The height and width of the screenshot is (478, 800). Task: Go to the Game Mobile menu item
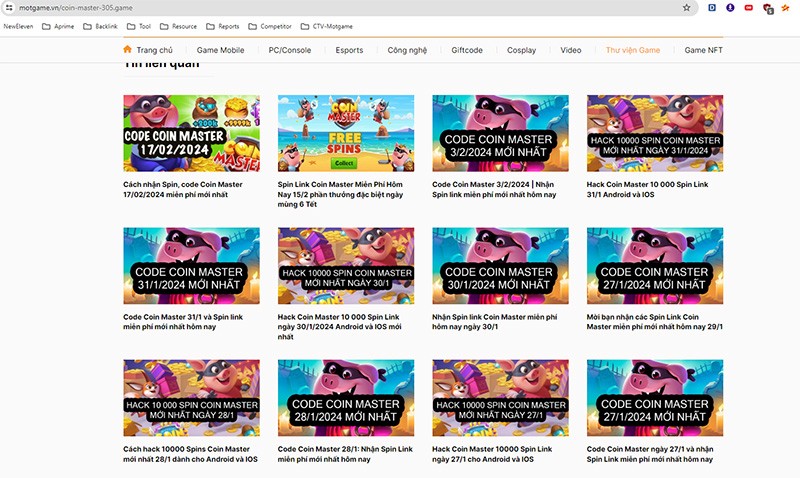(x=220, y=49)
